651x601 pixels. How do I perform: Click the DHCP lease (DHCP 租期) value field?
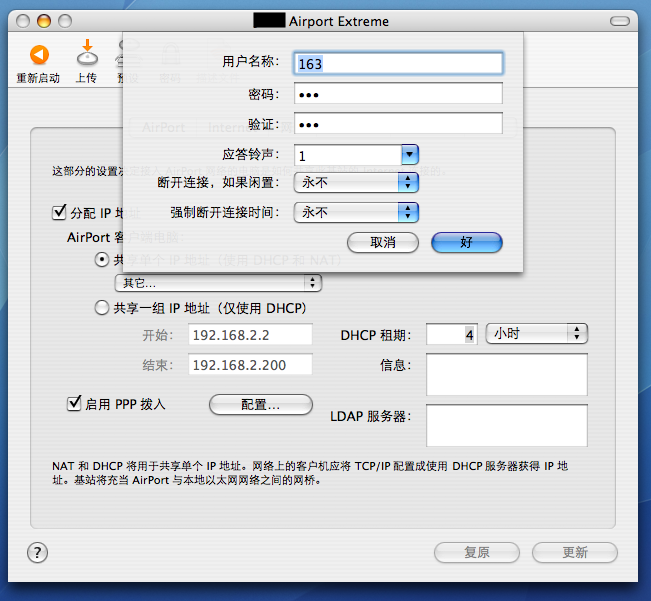pyautogui.click(x=452, y=334)
